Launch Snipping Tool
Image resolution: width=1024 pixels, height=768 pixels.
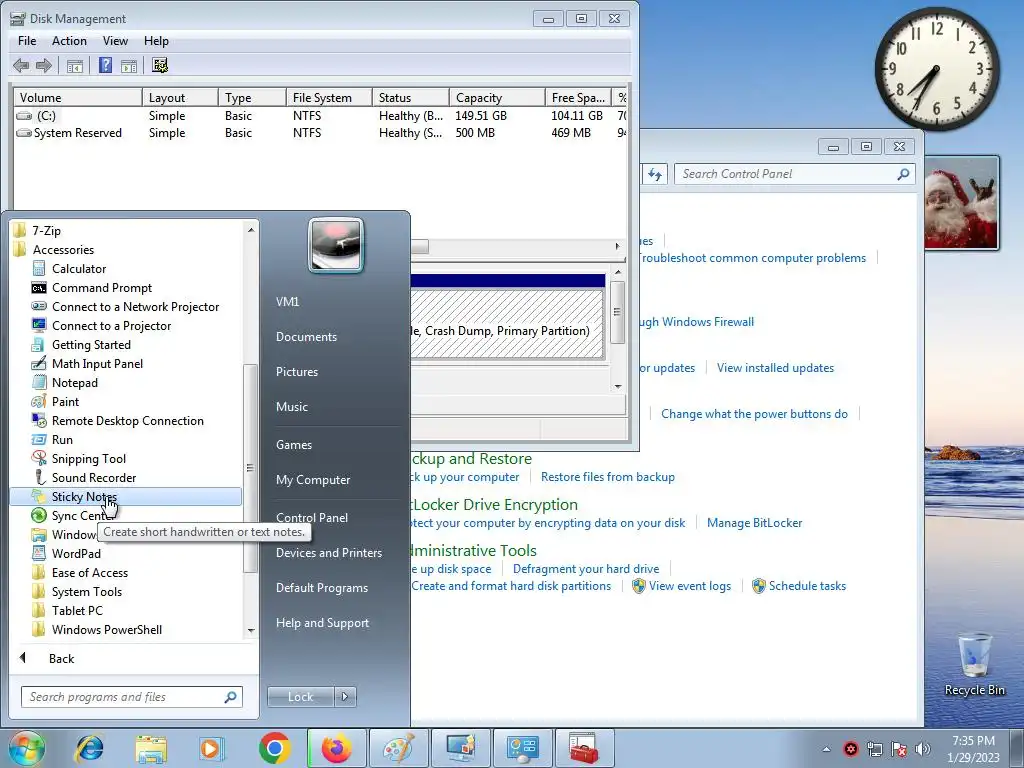(x=89, y=458)
